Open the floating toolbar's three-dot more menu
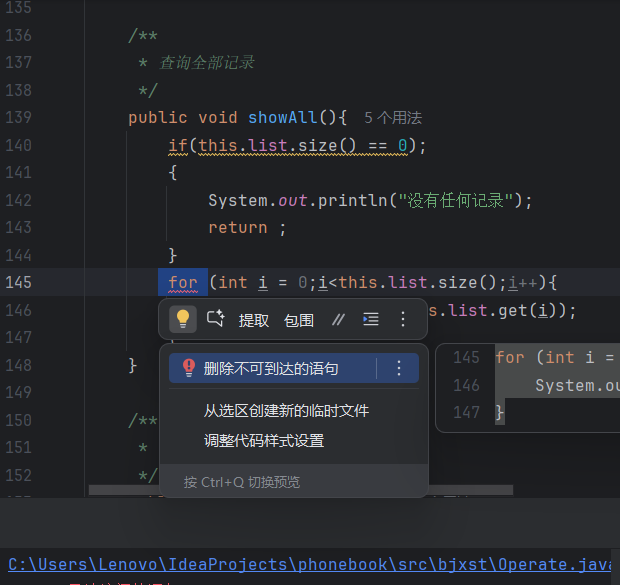The width and height of the screenshot is (620, 585). [403, 319]
